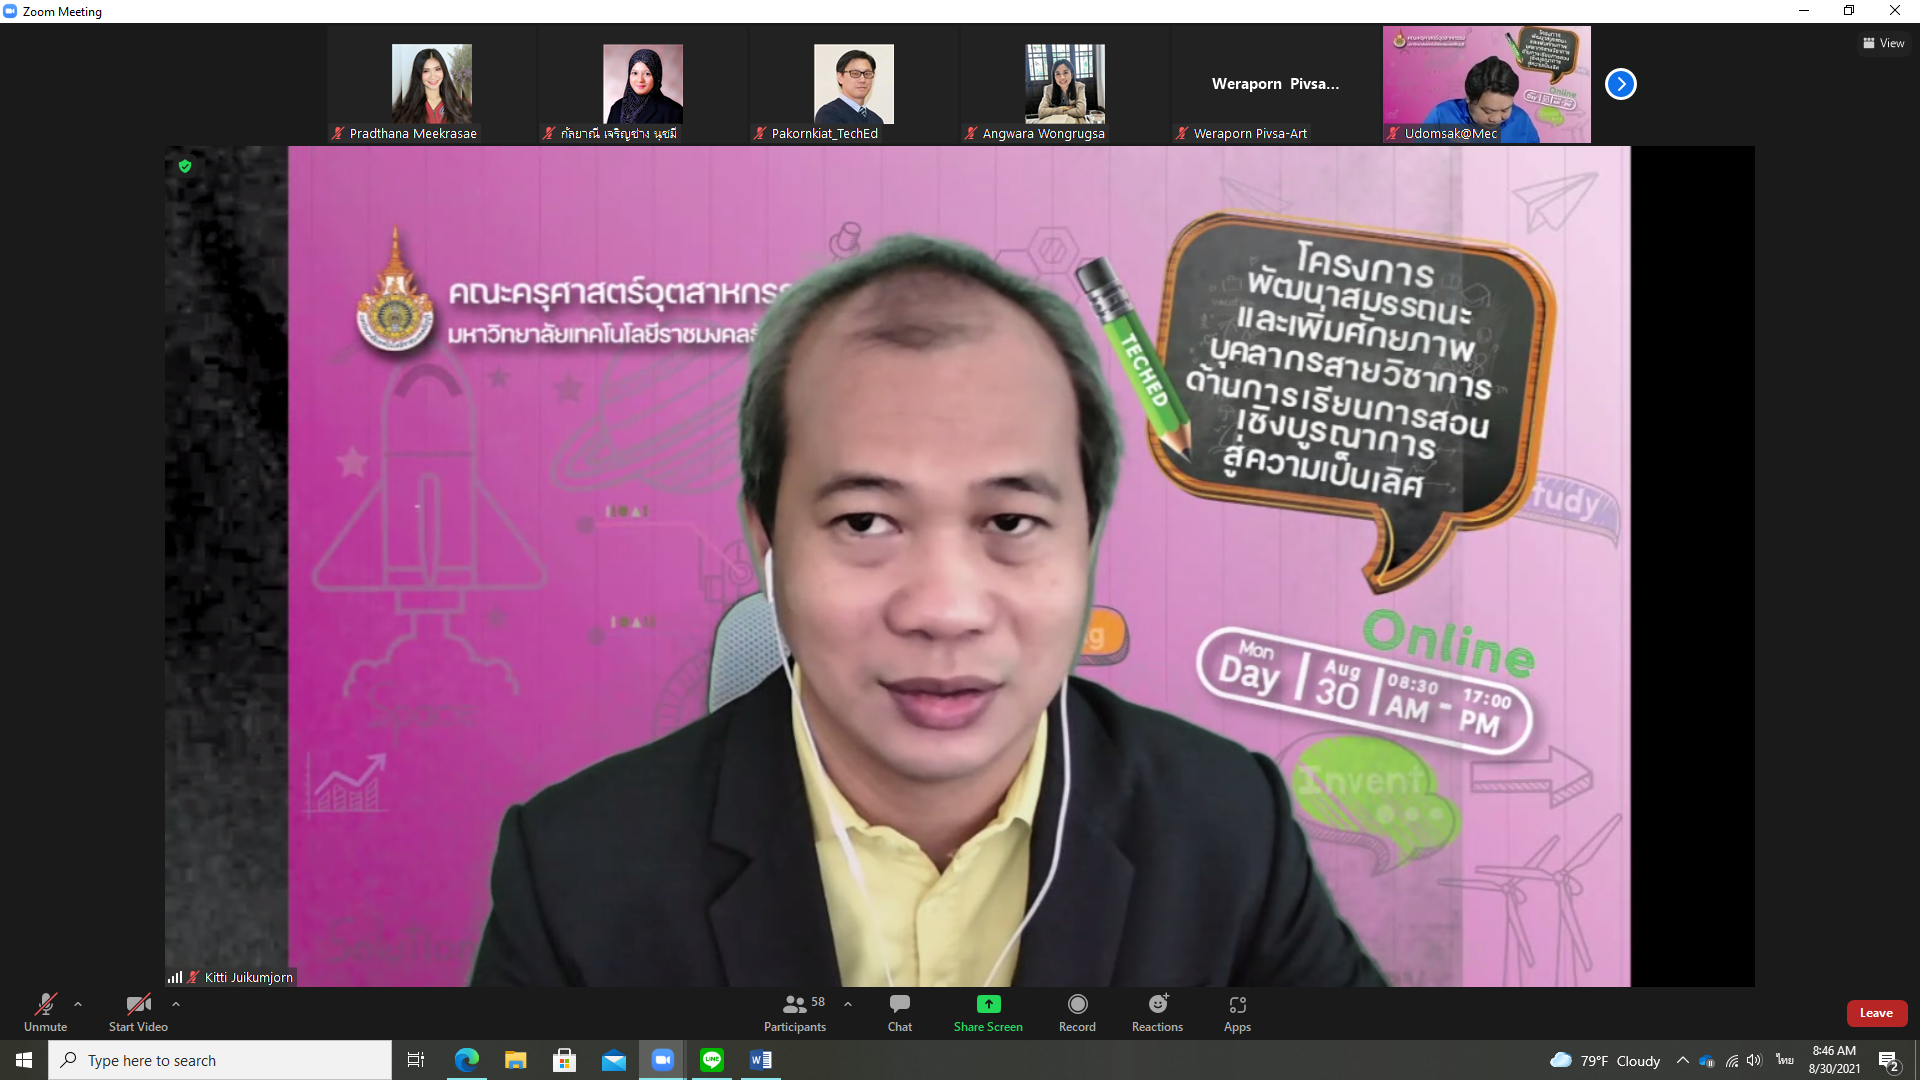Screen dimensions: 1920x1080
Task: Open the Windows Start menu
Action: click(24, 1060)
